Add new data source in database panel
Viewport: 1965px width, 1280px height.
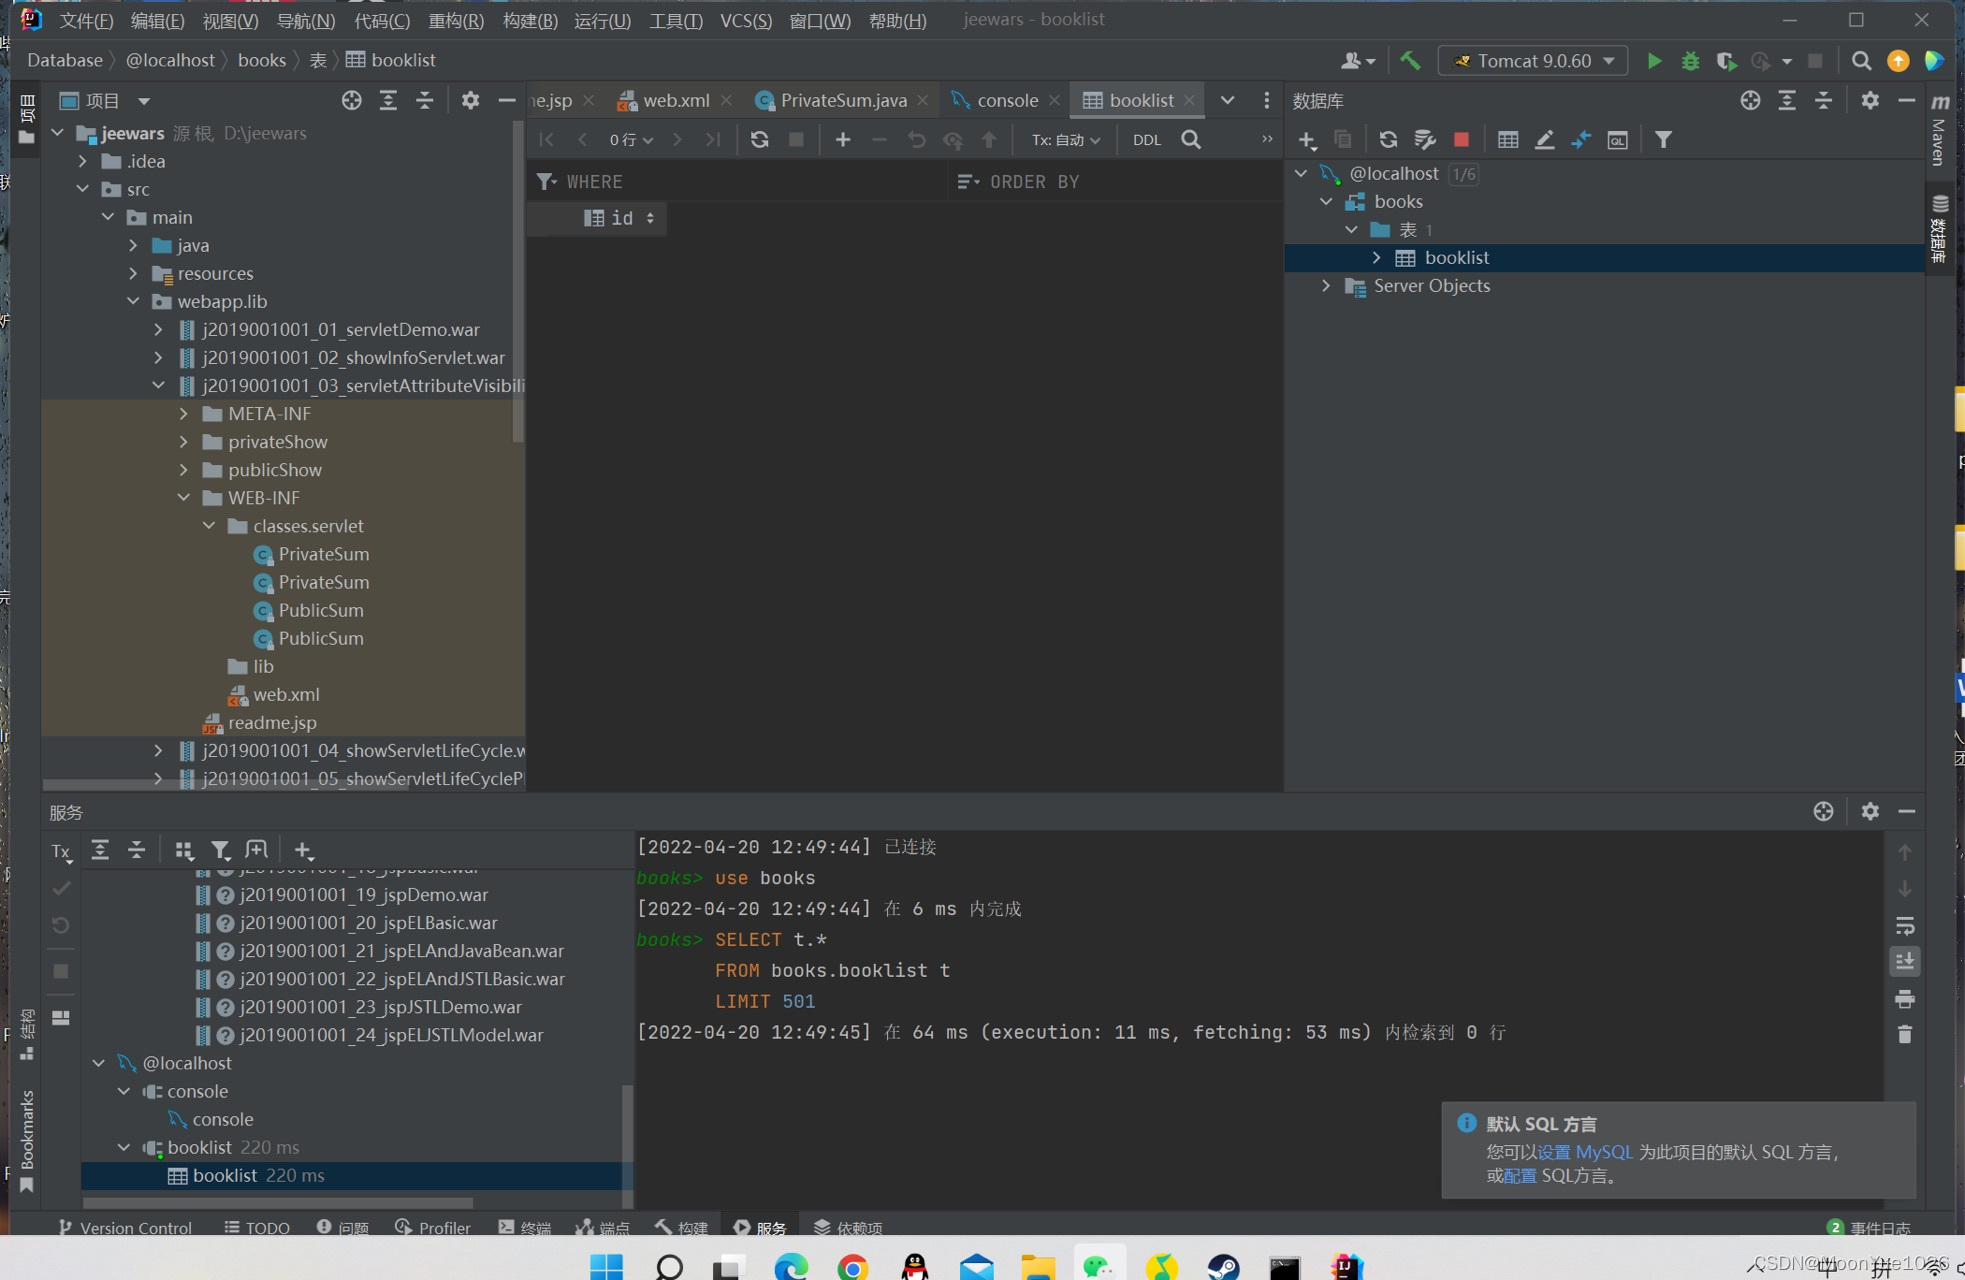pyautogui.click(x=1307, y=140)
